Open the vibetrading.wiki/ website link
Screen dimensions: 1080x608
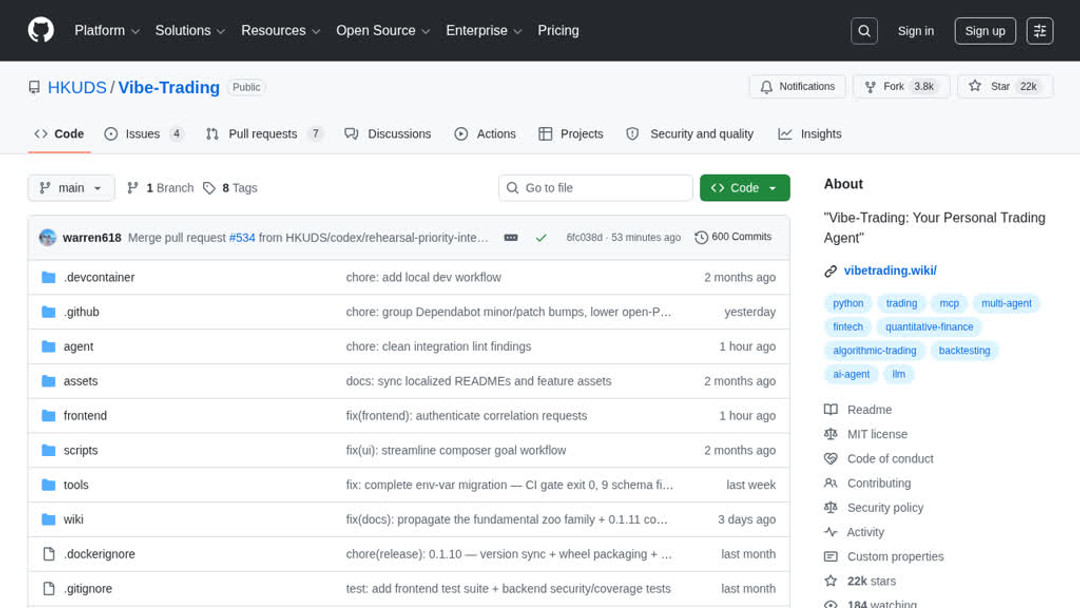click(x=890, y=271)
